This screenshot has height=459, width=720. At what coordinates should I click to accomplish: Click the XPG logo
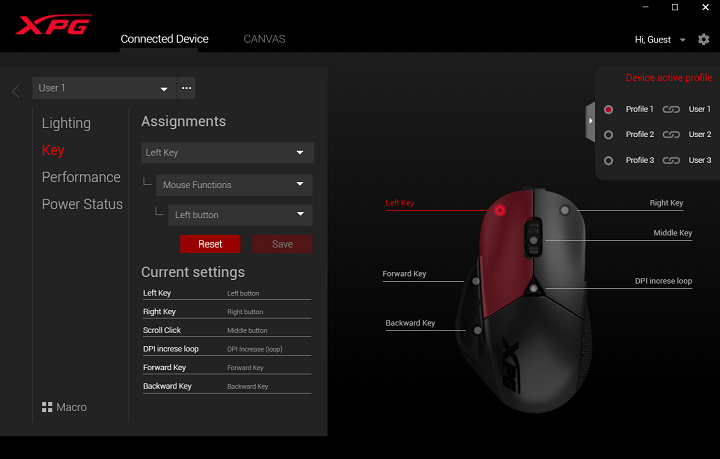(54, 25)
